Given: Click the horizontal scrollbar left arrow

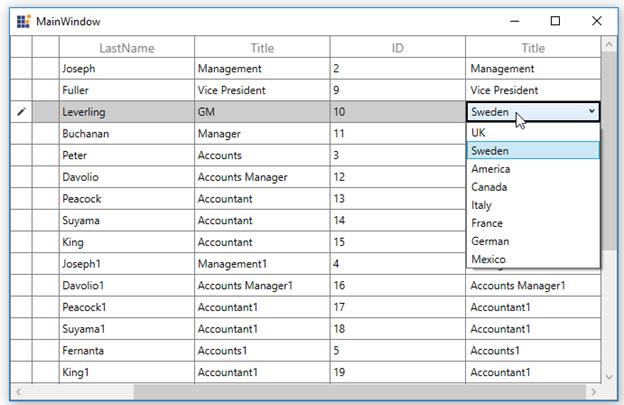Looking at the screenshot, I should coord(18,392).
